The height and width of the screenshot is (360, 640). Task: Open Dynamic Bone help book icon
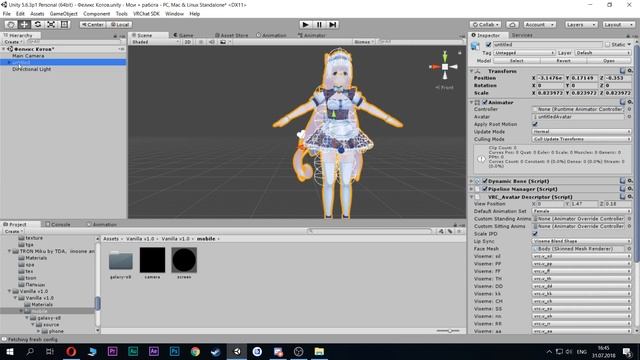pos(622,181)
